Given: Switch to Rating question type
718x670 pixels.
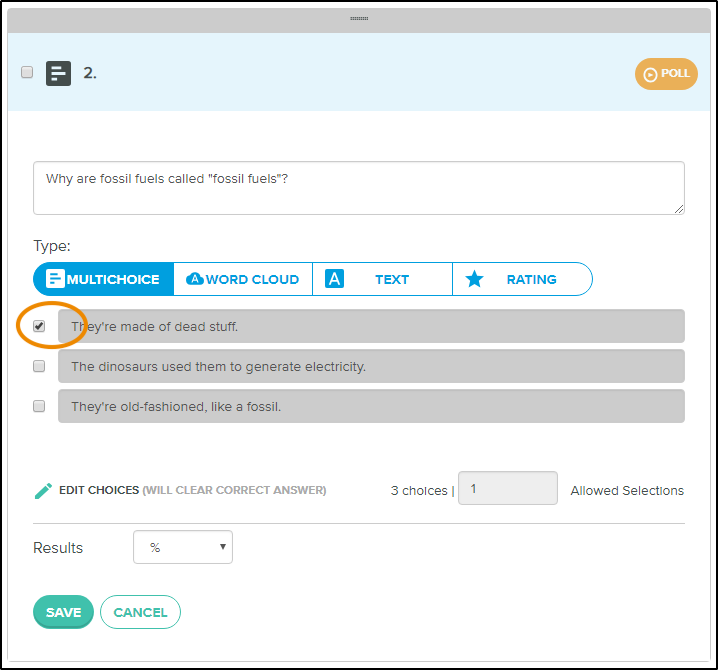Looking at the screenshot, I should click(x=522, y=279).
